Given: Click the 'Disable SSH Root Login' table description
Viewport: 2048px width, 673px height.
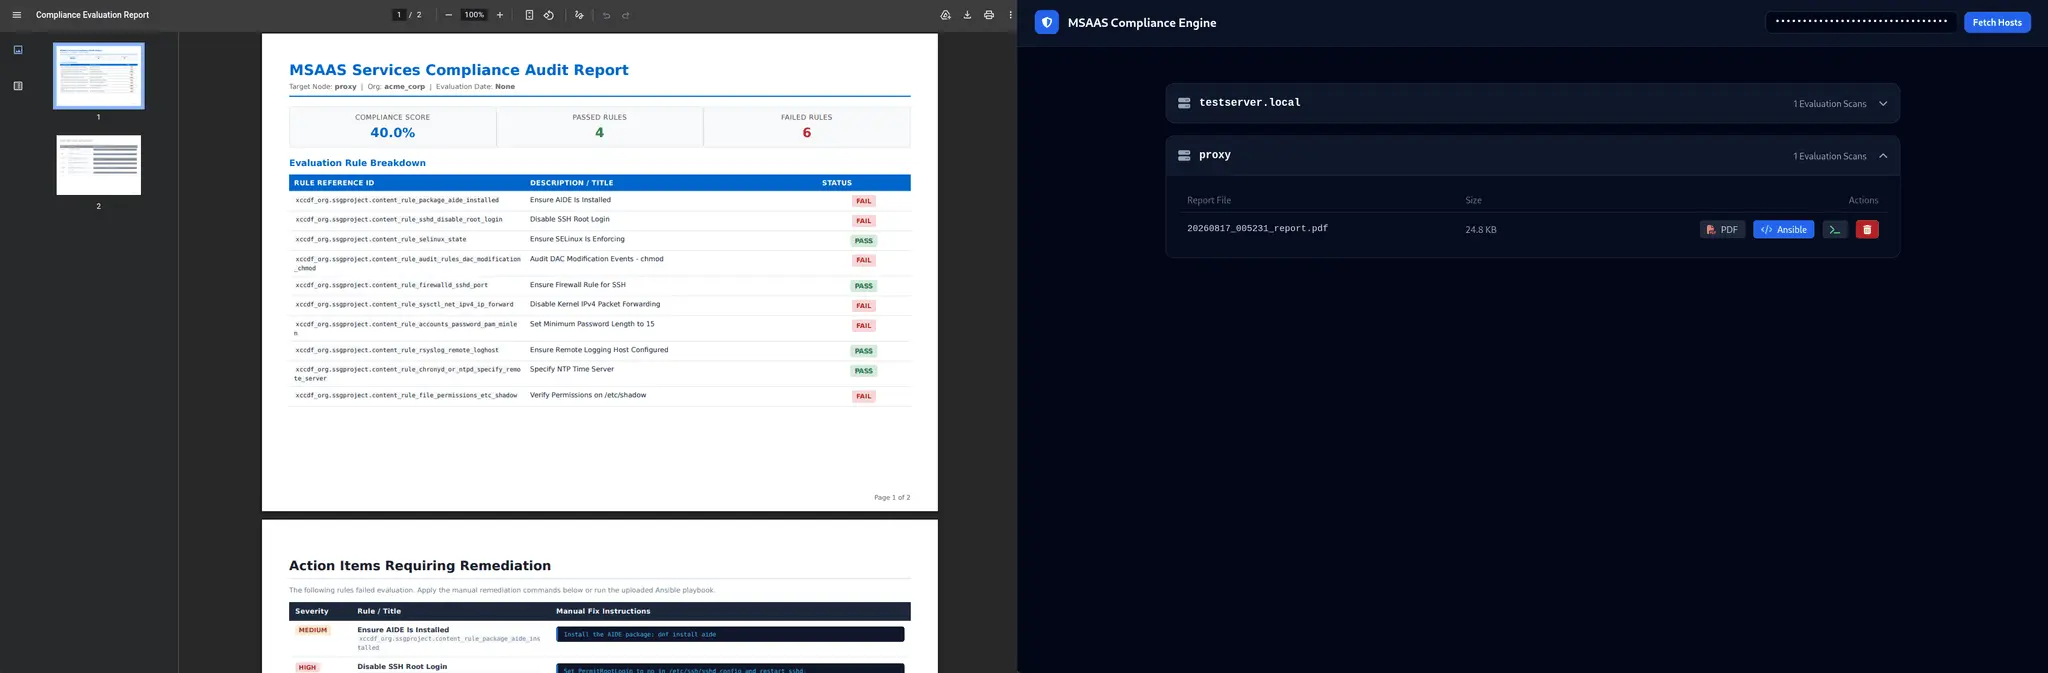Looking at the screenshot, I should click(569, 219).
